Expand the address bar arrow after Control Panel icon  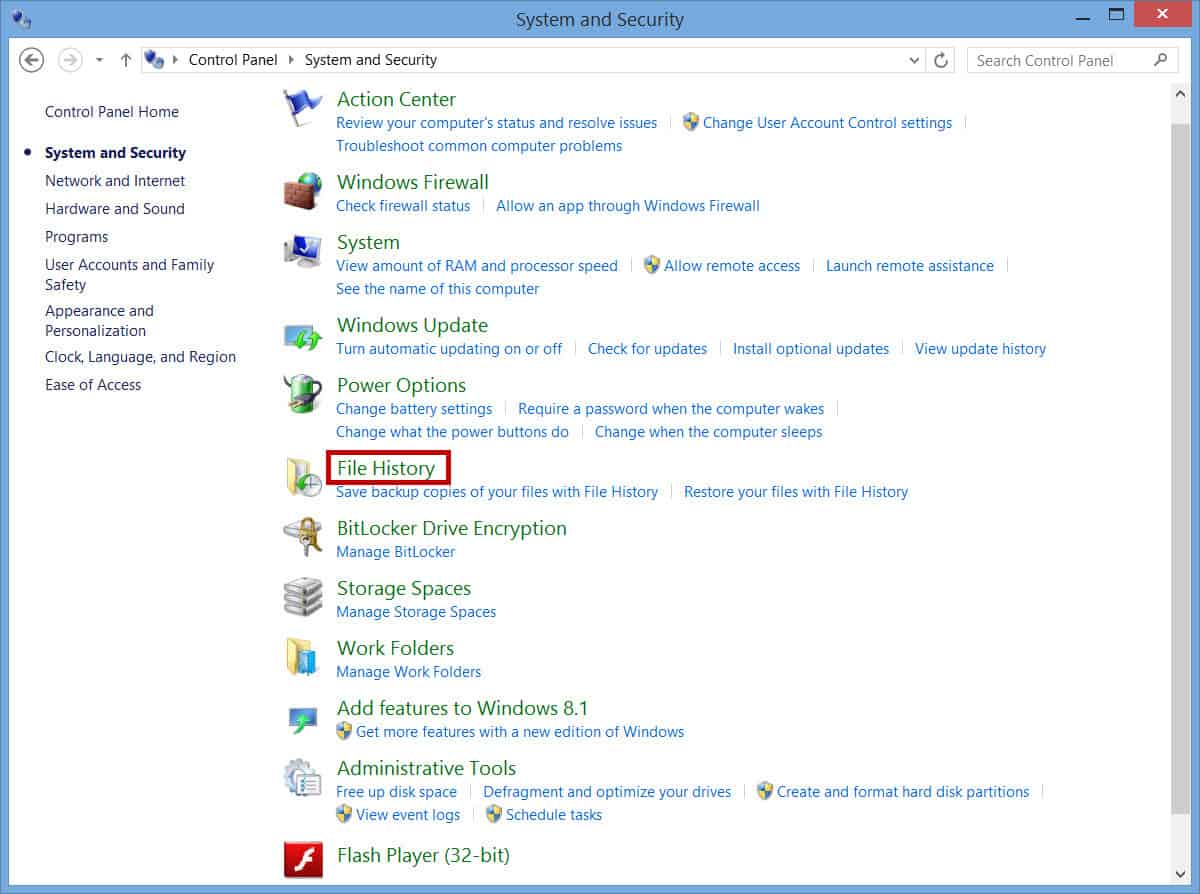coord(176,60)
